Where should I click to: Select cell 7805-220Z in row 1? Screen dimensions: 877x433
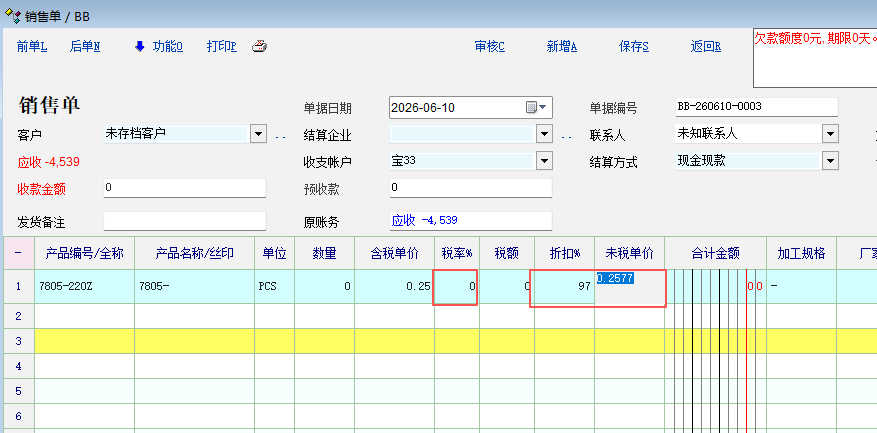point(84,286)
